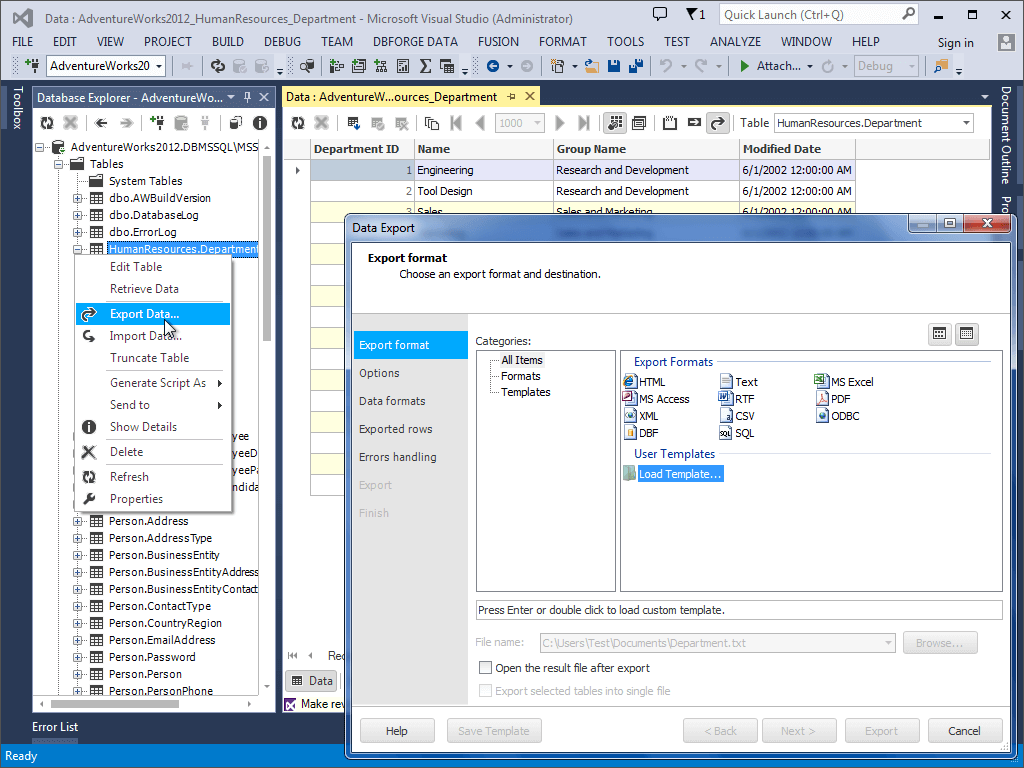This screenshot has width=1024, height=768.
Task: Open the Error List panel
Action: 55,727
